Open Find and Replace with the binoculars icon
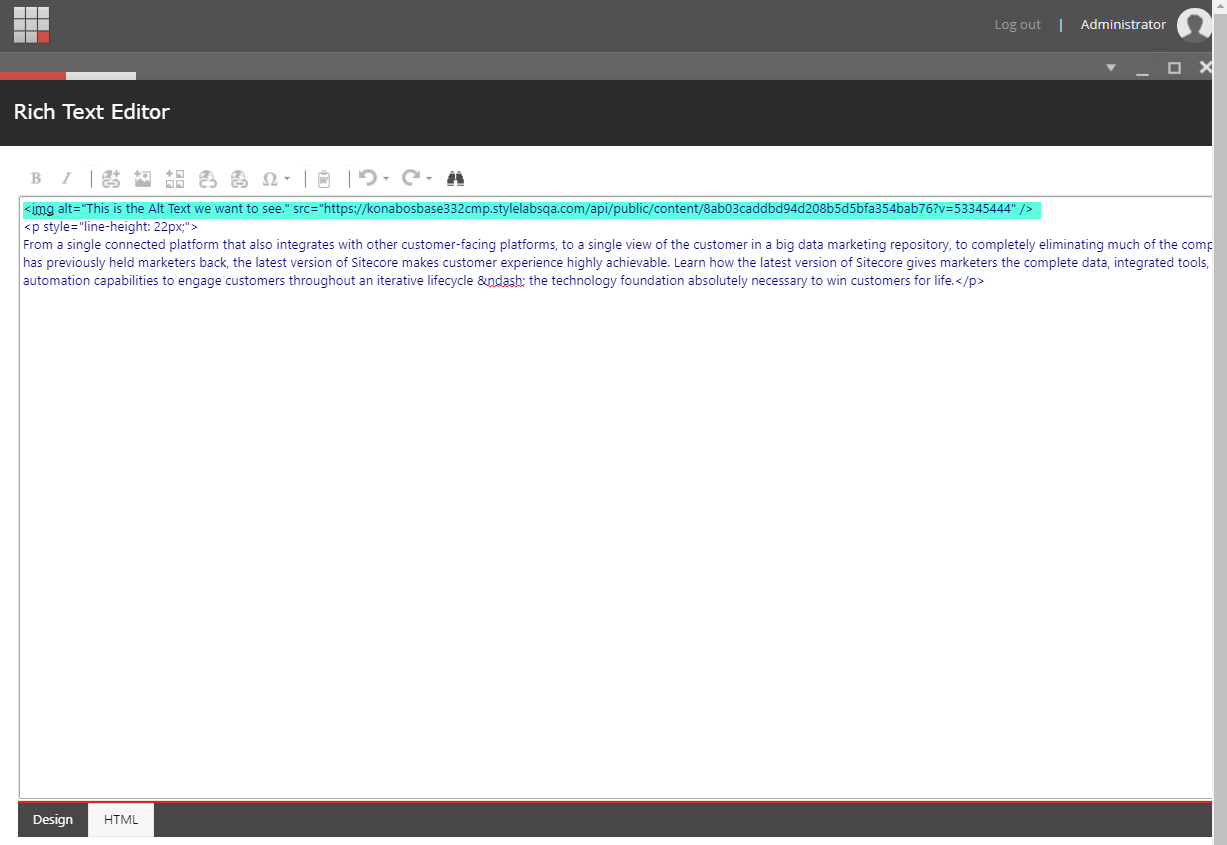 [456, 178]
